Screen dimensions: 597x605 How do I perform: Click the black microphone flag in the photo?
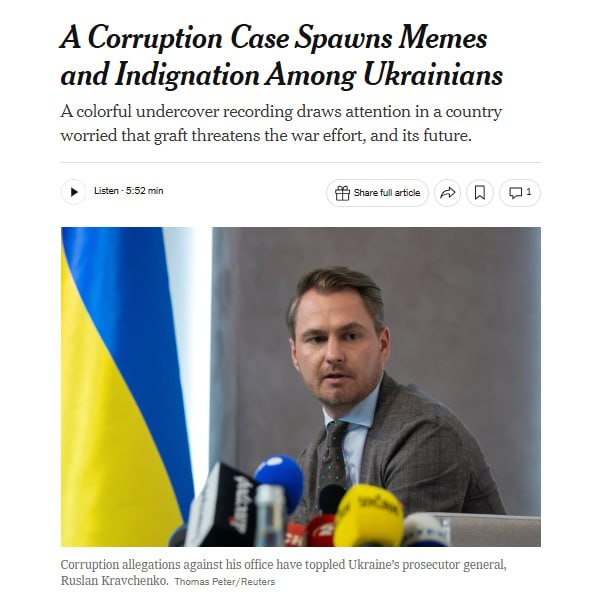pos(220,504)
